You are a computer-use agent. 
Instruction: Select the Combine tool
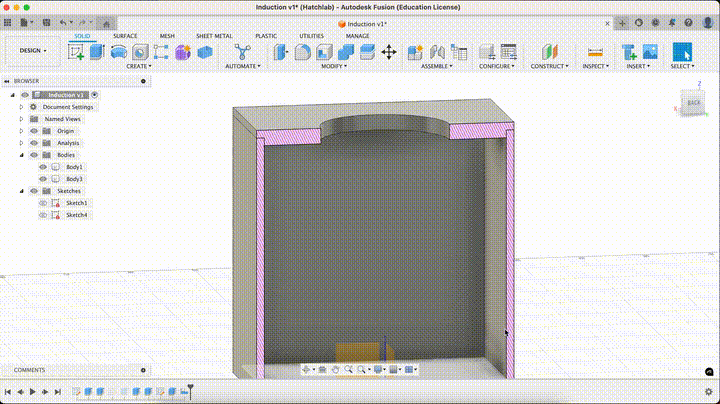(346, 52)
